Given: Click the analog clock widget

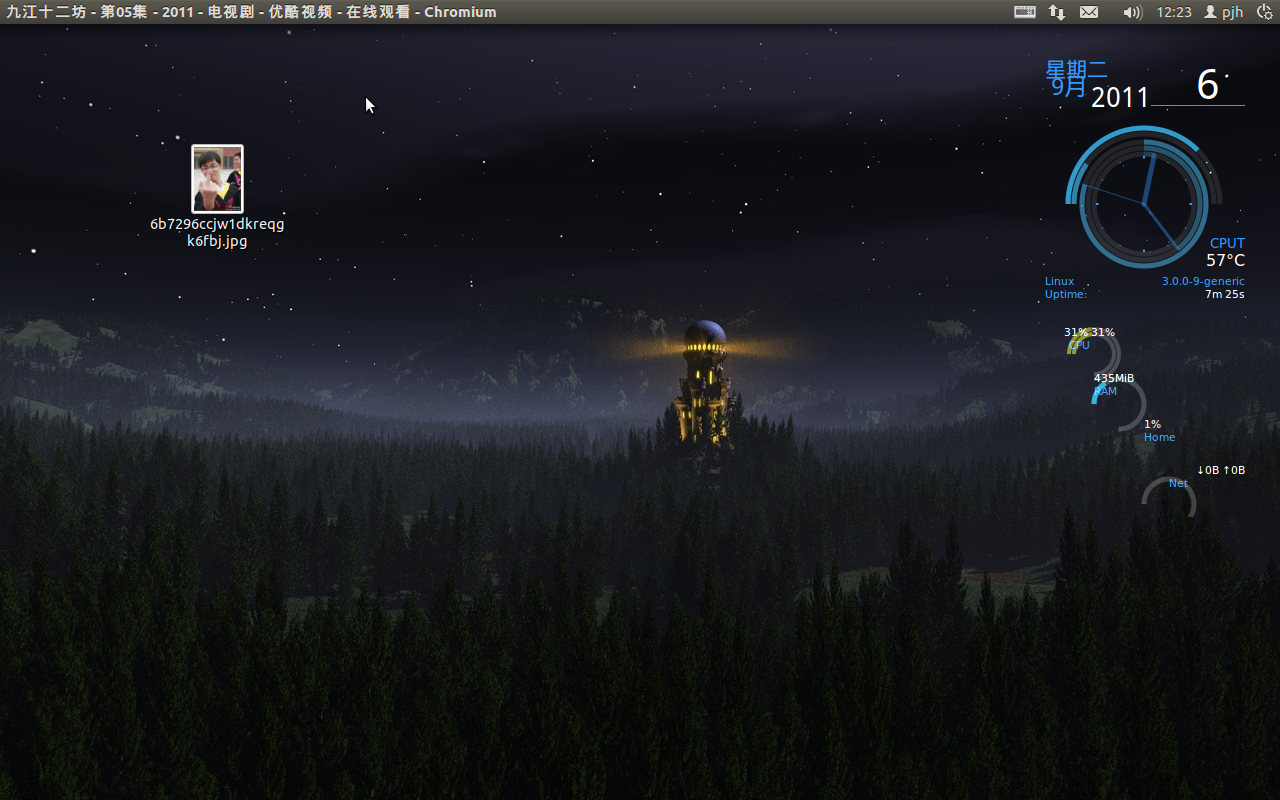Looking at the screenshot, I should [1143, 202].
